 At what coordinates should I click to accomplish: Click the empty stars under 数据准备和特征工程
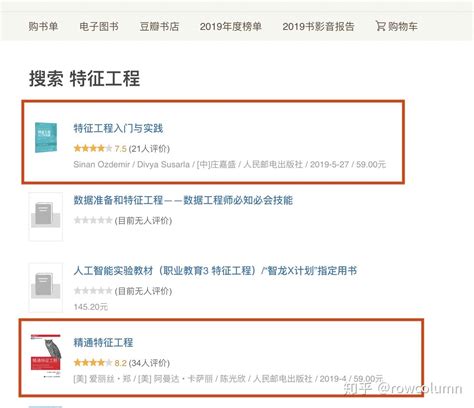point(93,220)
